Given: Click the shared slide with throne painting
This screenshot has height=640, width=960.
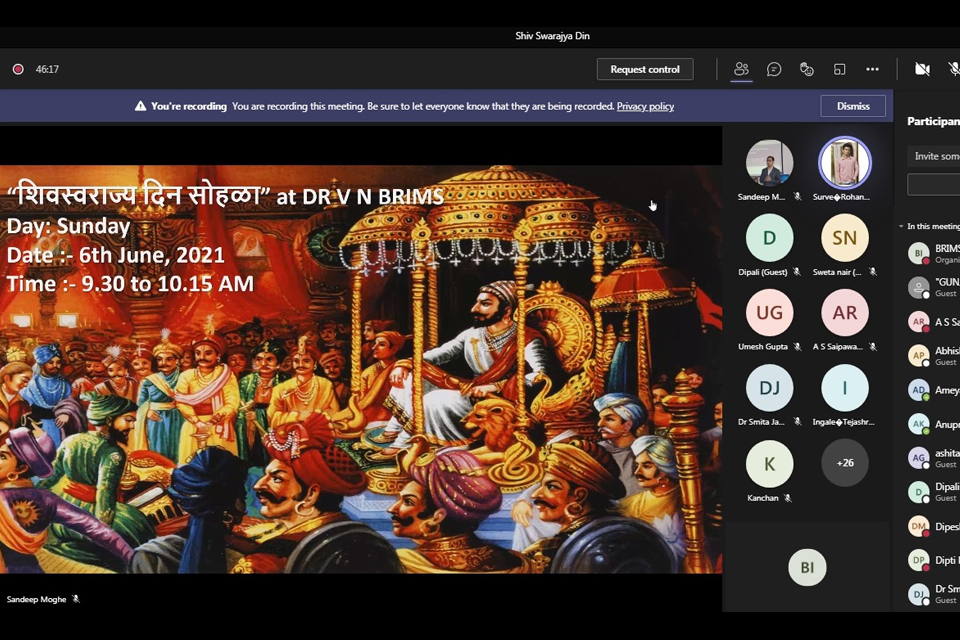Looking at the screenshot, I should [361, 369].
